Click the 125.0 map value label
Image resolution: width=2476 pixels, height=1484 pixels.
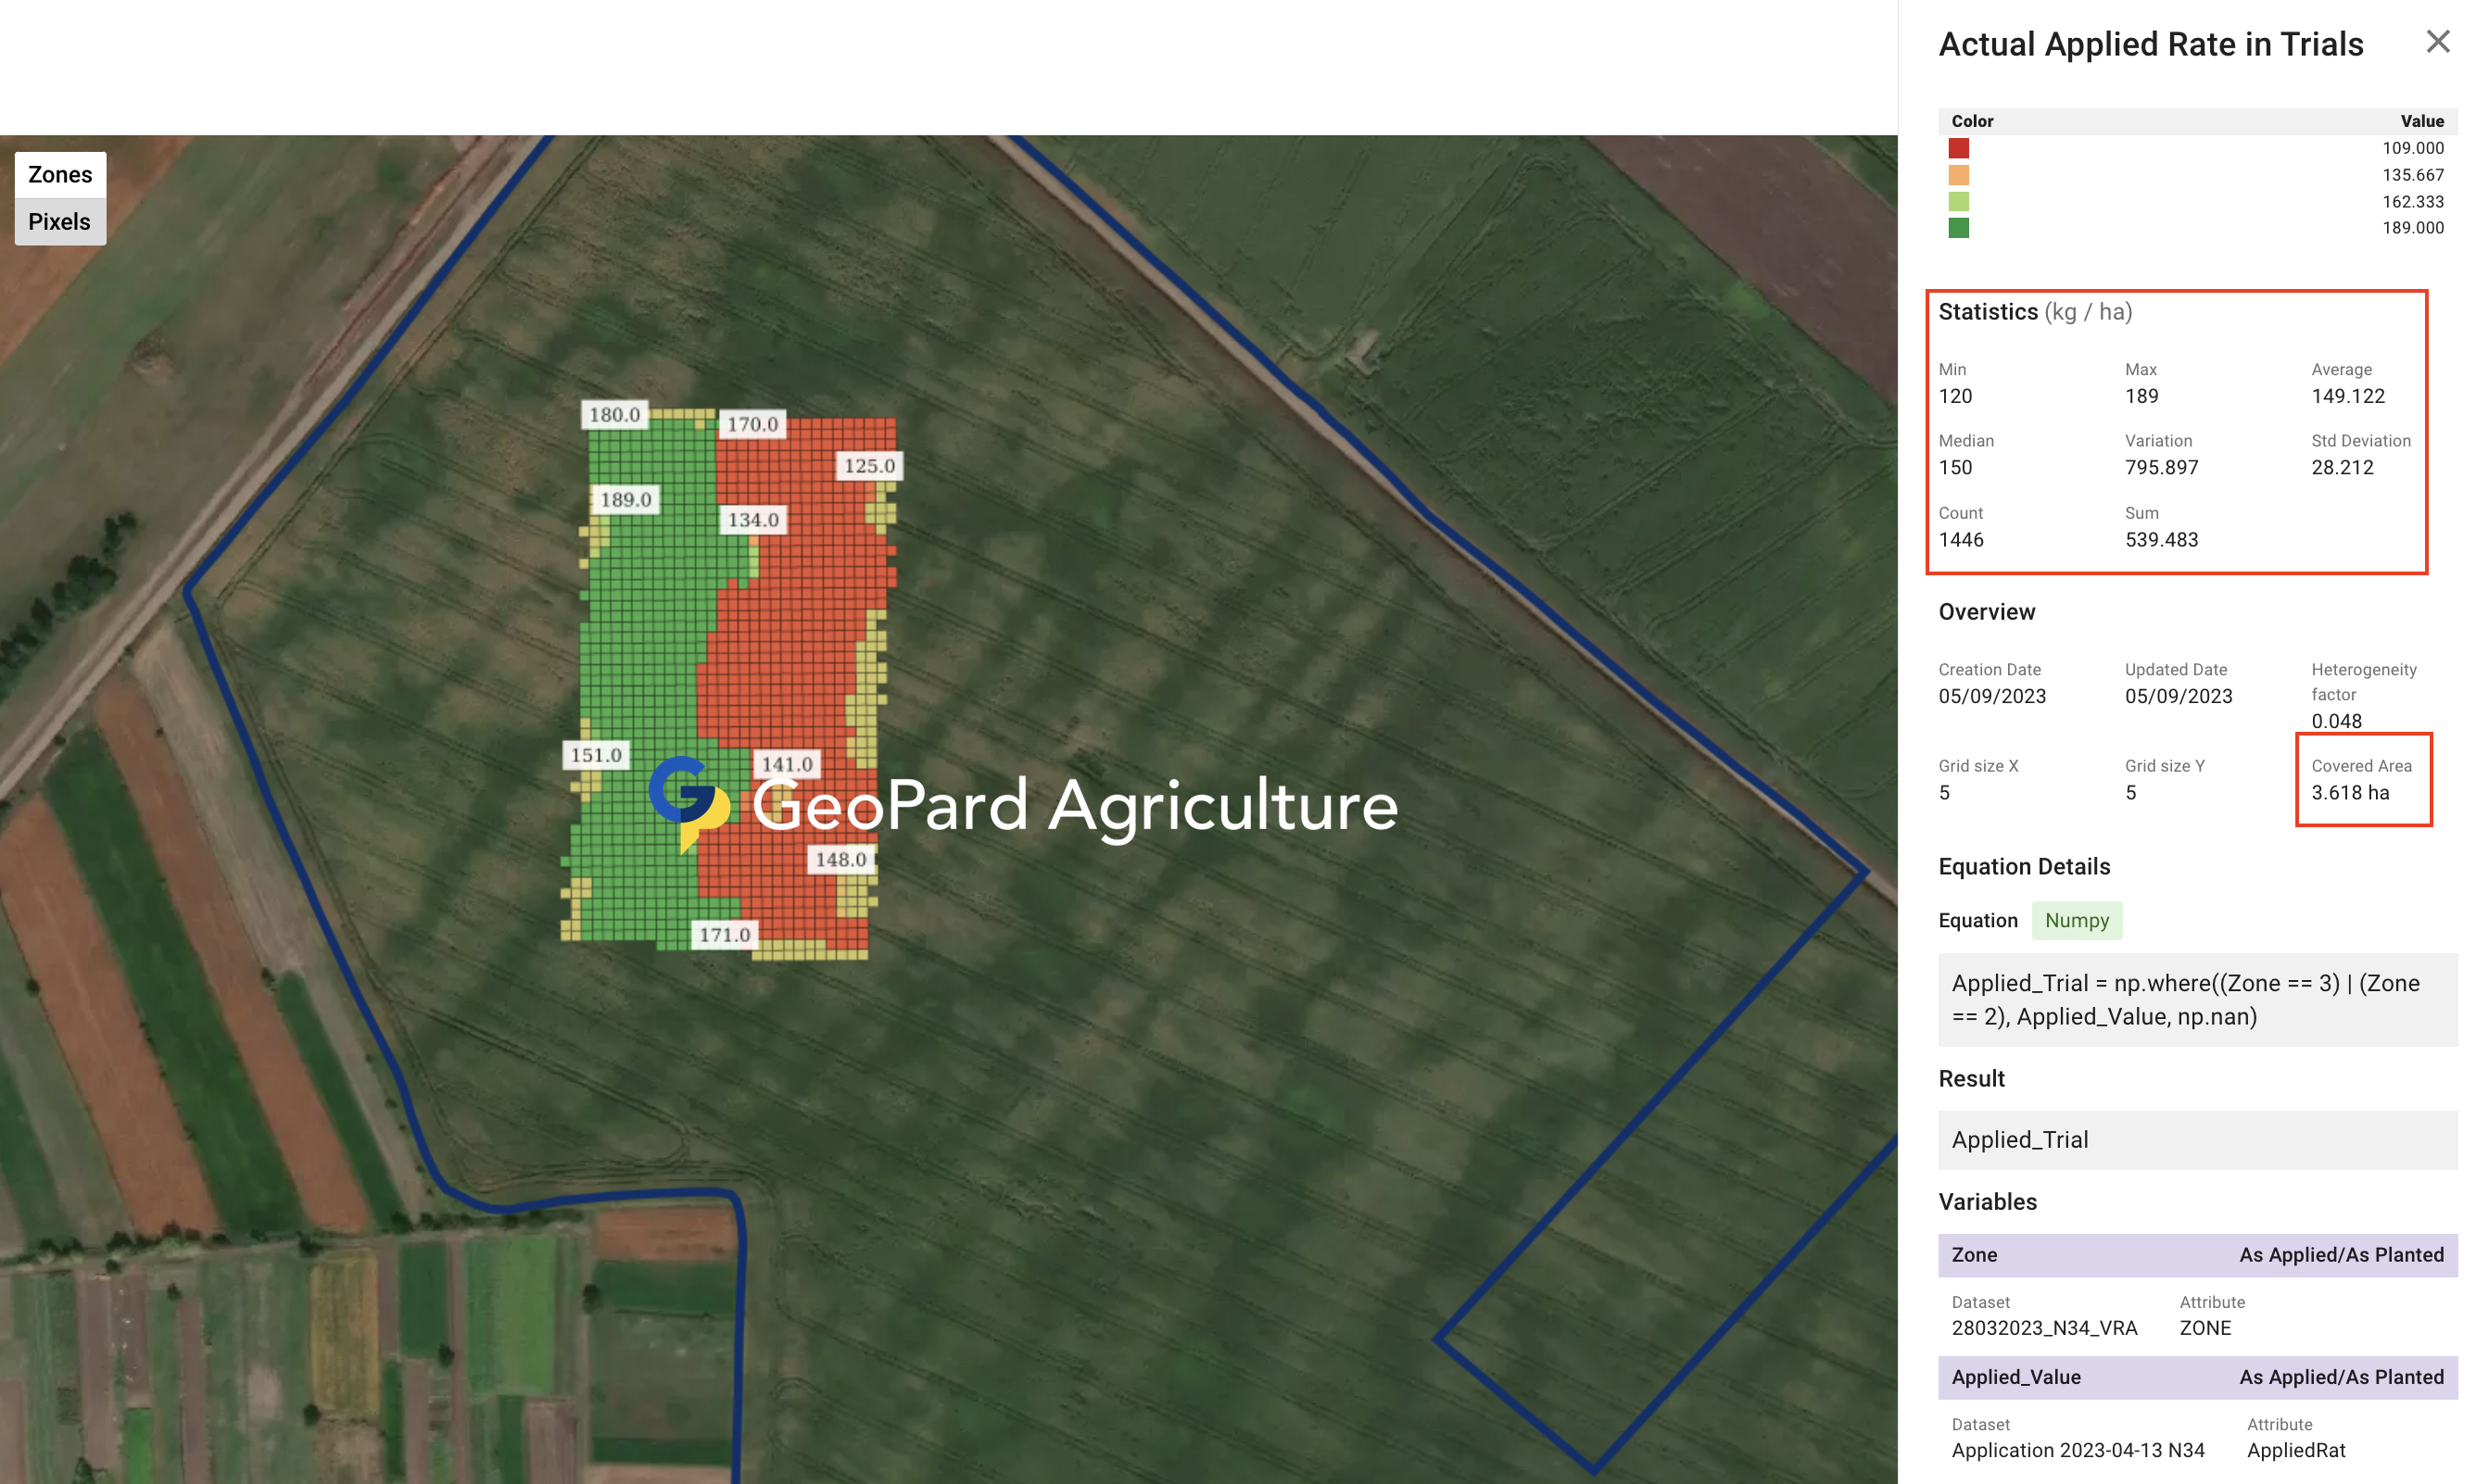[868, 466]
